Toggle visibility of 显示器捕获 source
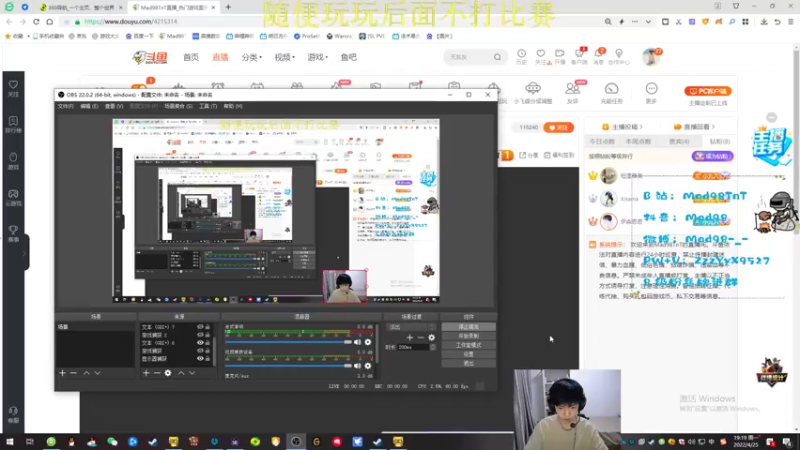The image size is (800, 450). (200, 359)
